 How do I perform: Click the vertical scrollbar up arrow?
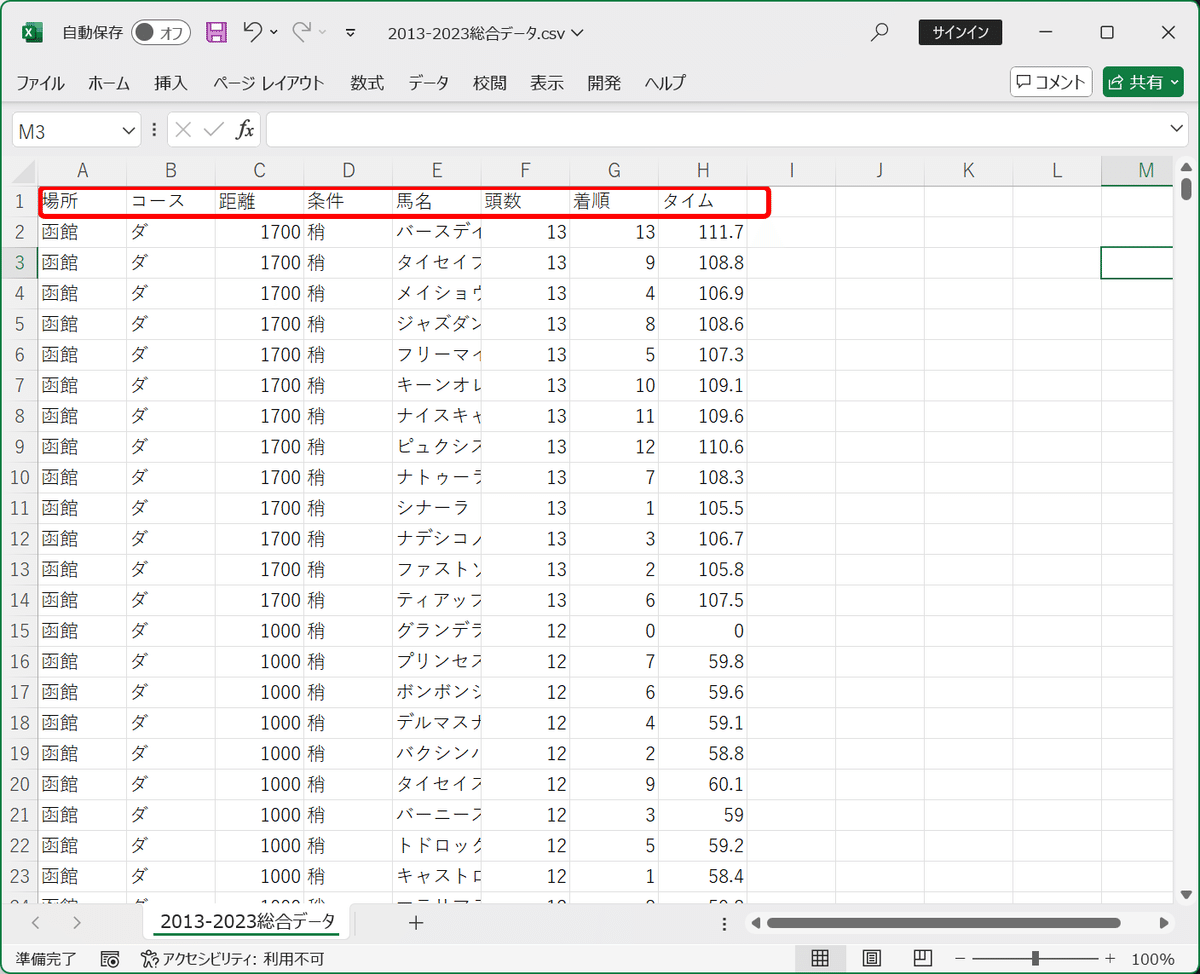[x=1186, y=167]
